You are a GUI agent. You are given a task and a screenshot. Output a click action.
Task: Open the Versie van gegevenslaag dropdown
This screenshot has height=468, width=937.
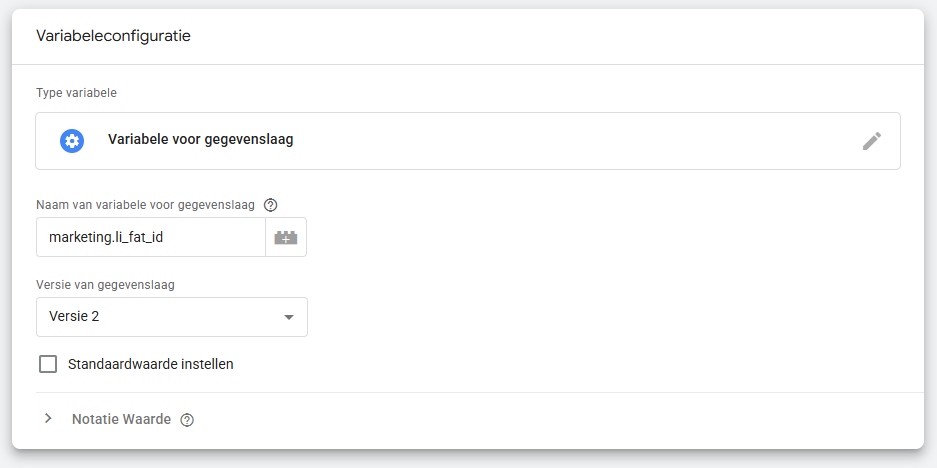(x=171, y=317)
